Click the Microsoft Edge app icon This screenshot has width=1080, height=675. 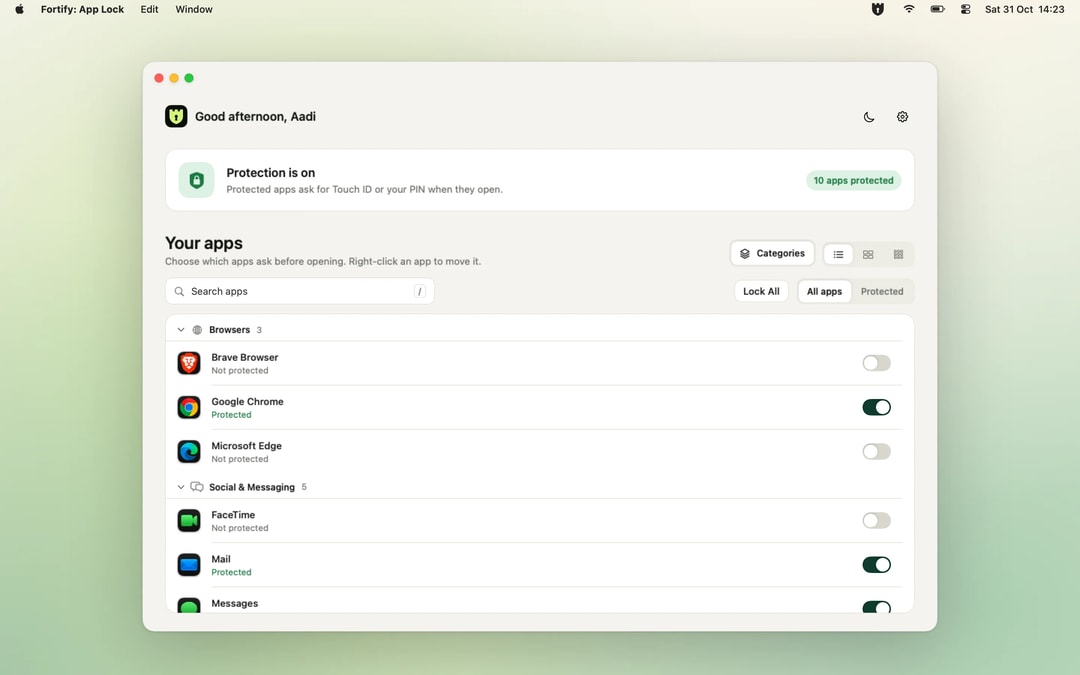189,451
